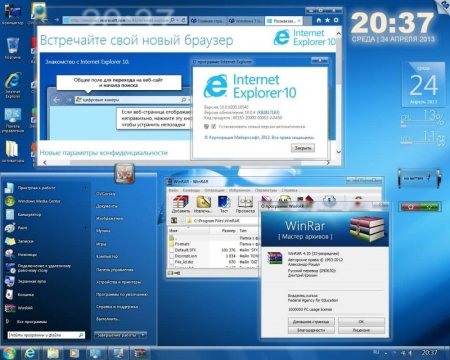Image resolution: width=450 pixels, height=360 pixels.
Task: Toggle install new versions automatically checkbox
Action: (214, 126)
